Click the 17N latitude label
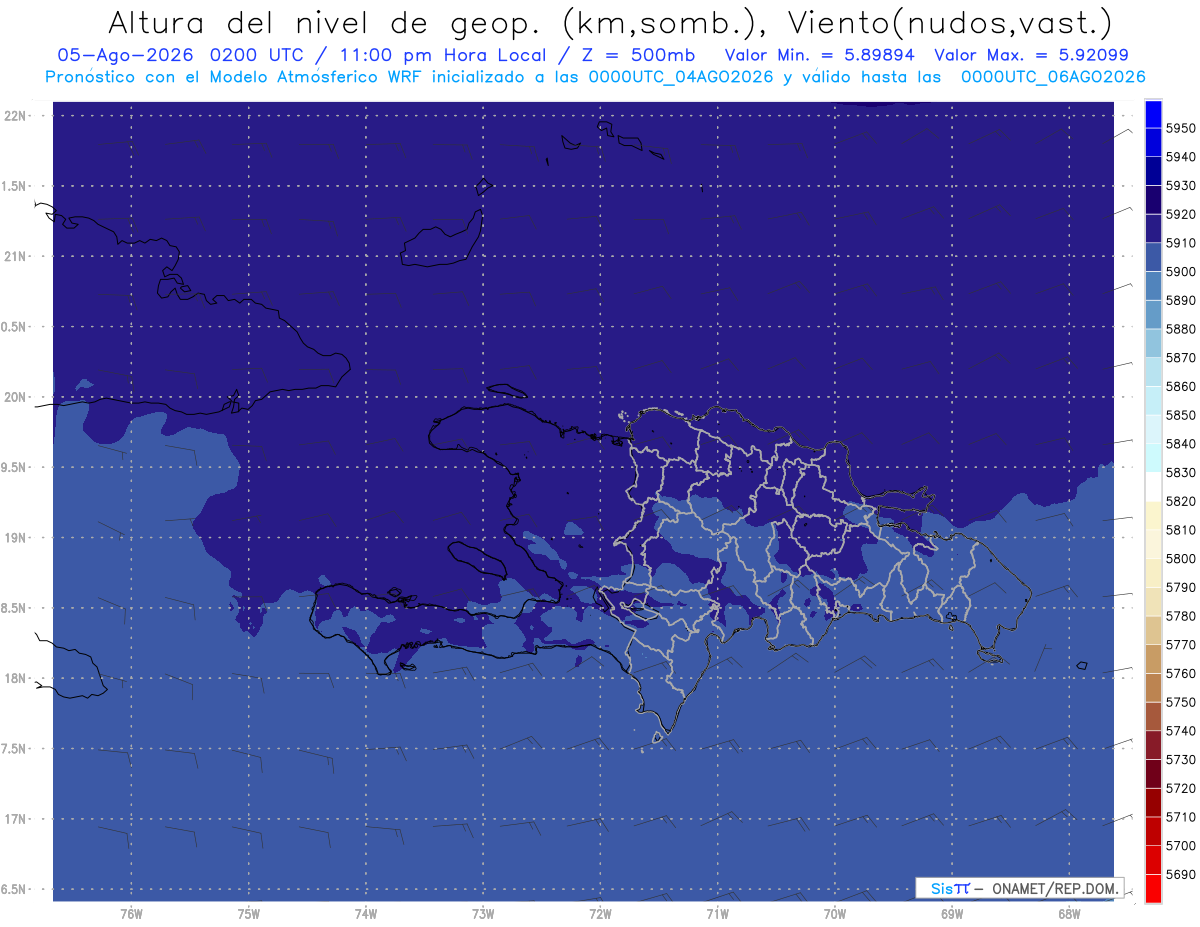Screen dimensions: 1200x927 point(15,819)
